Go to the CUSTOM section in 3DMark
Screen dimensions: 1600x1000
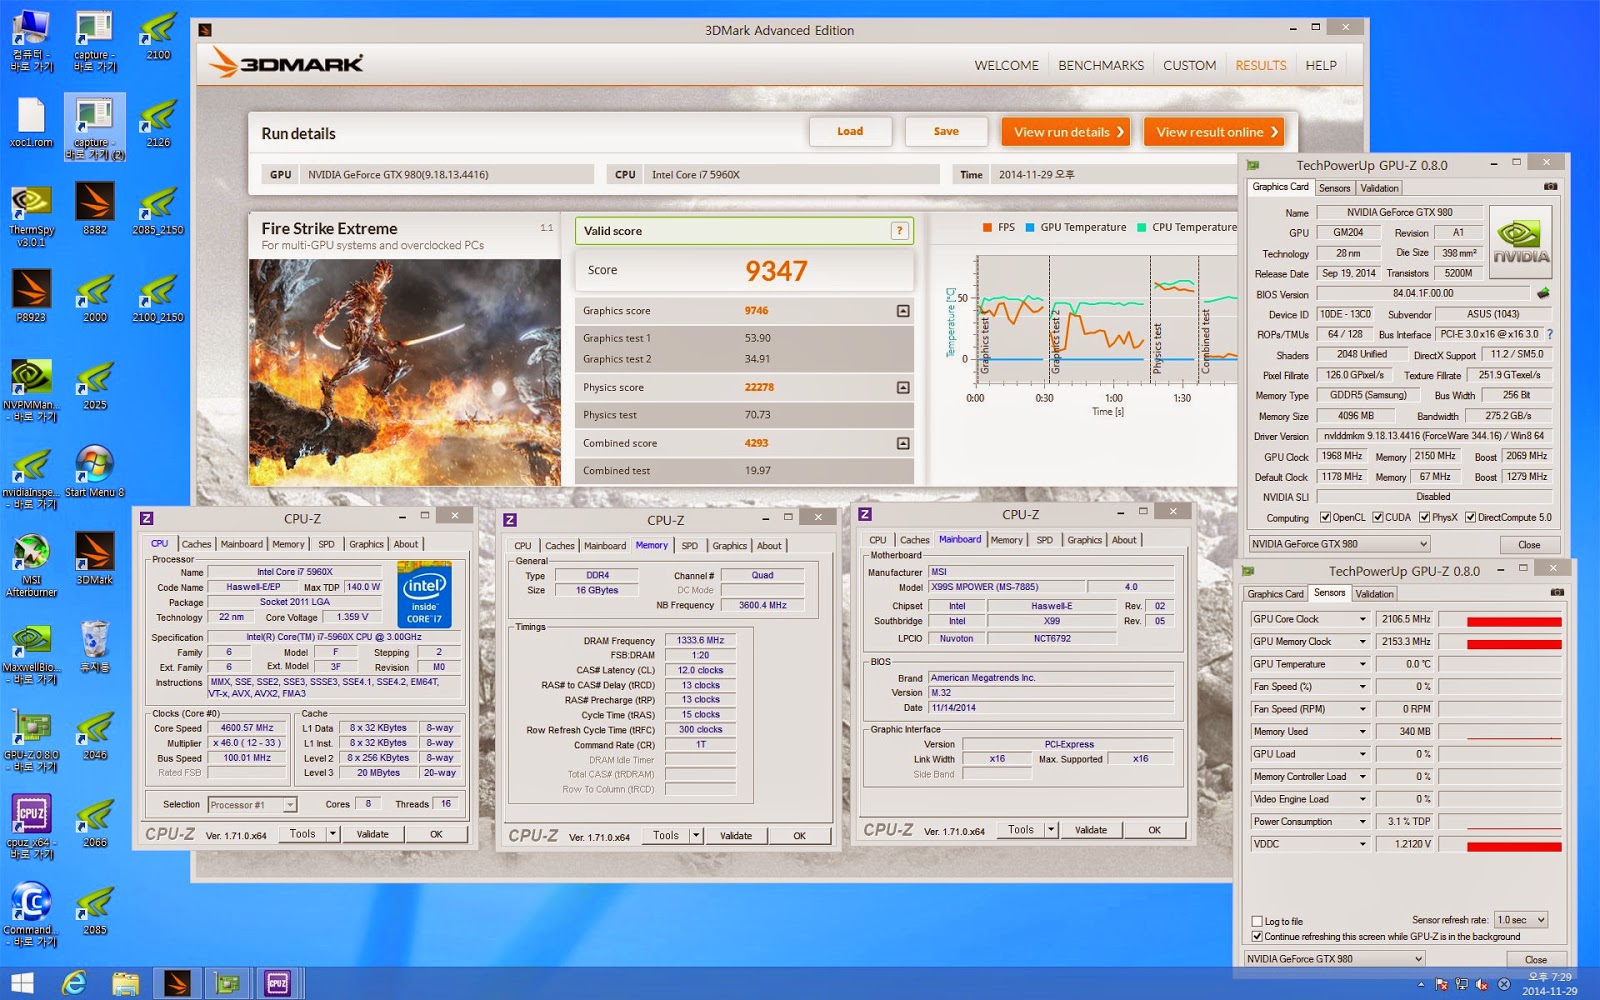pos(1190,66)
